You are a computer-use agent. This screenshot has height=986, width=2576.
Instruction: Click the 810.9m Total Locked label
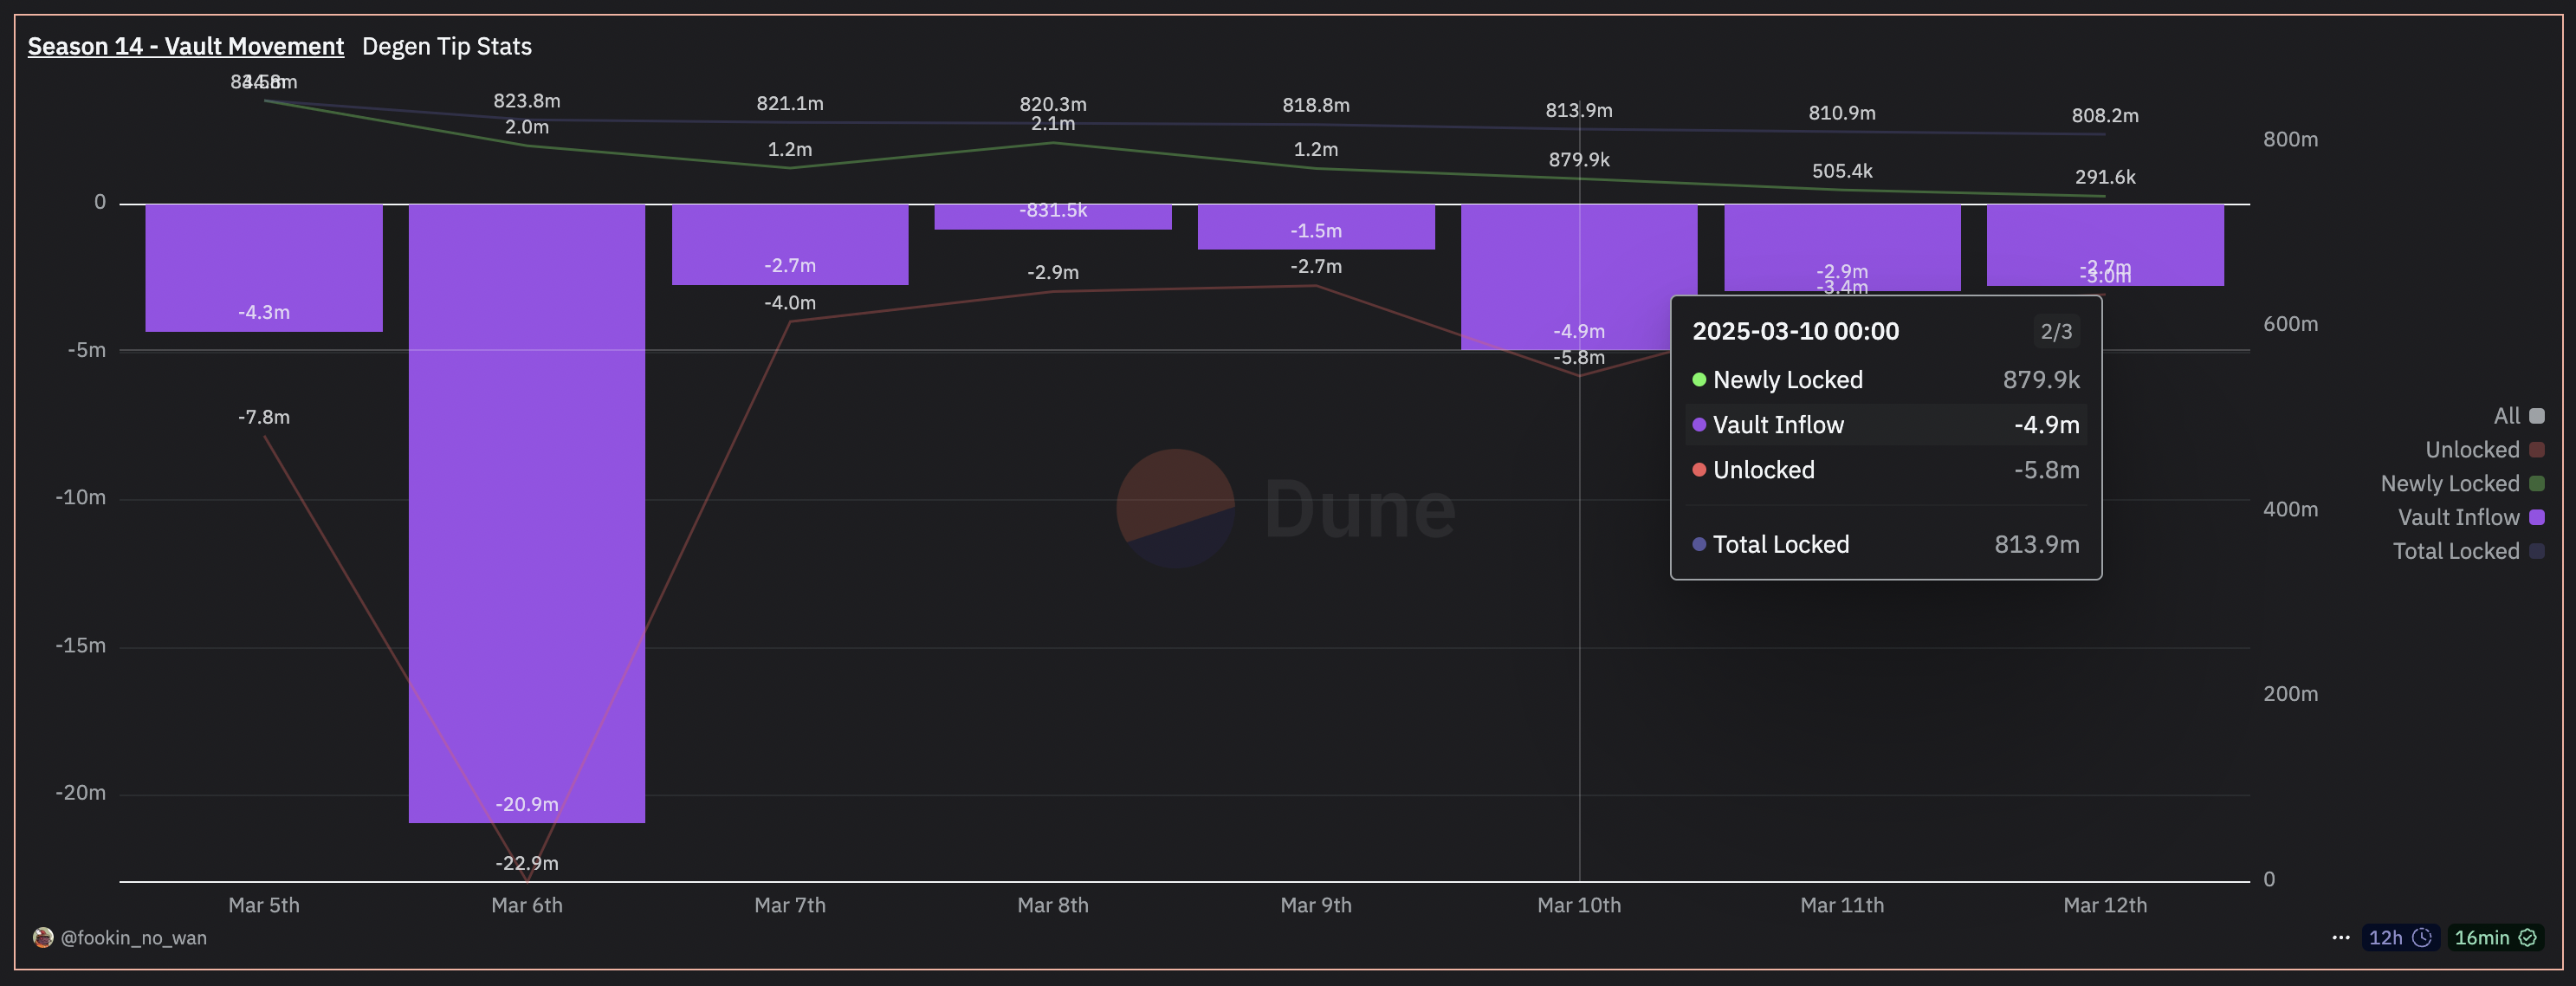coord(1842,113)
